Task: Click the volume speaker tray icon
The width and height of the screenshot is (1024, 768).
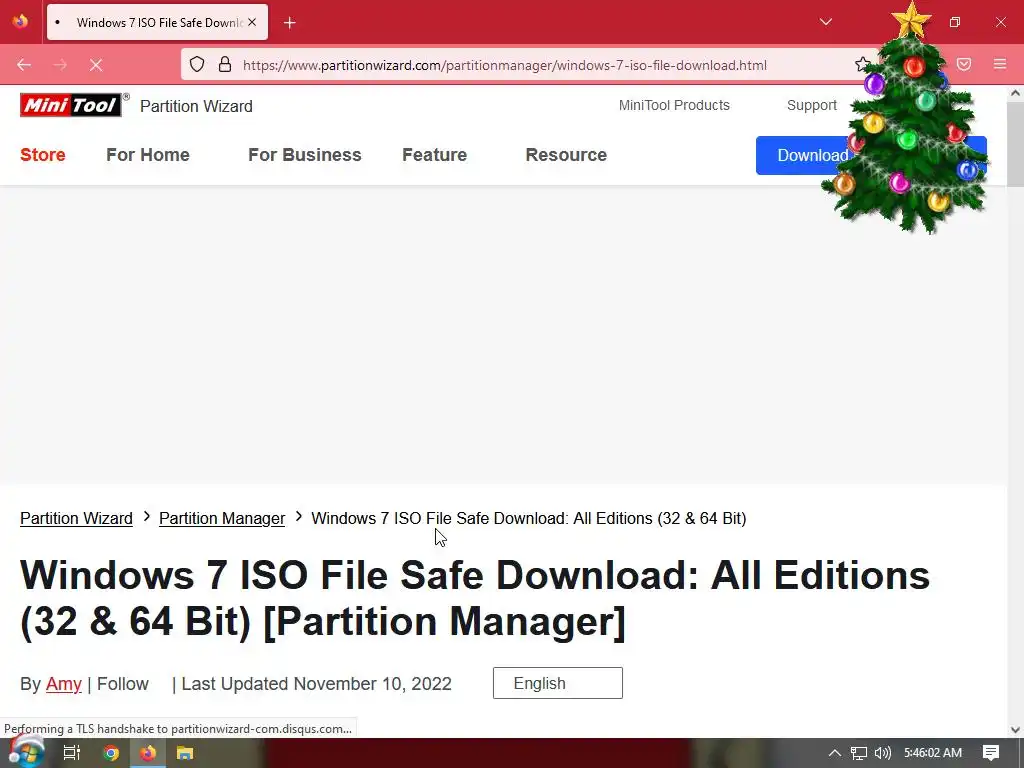Action: click(882, 753)
